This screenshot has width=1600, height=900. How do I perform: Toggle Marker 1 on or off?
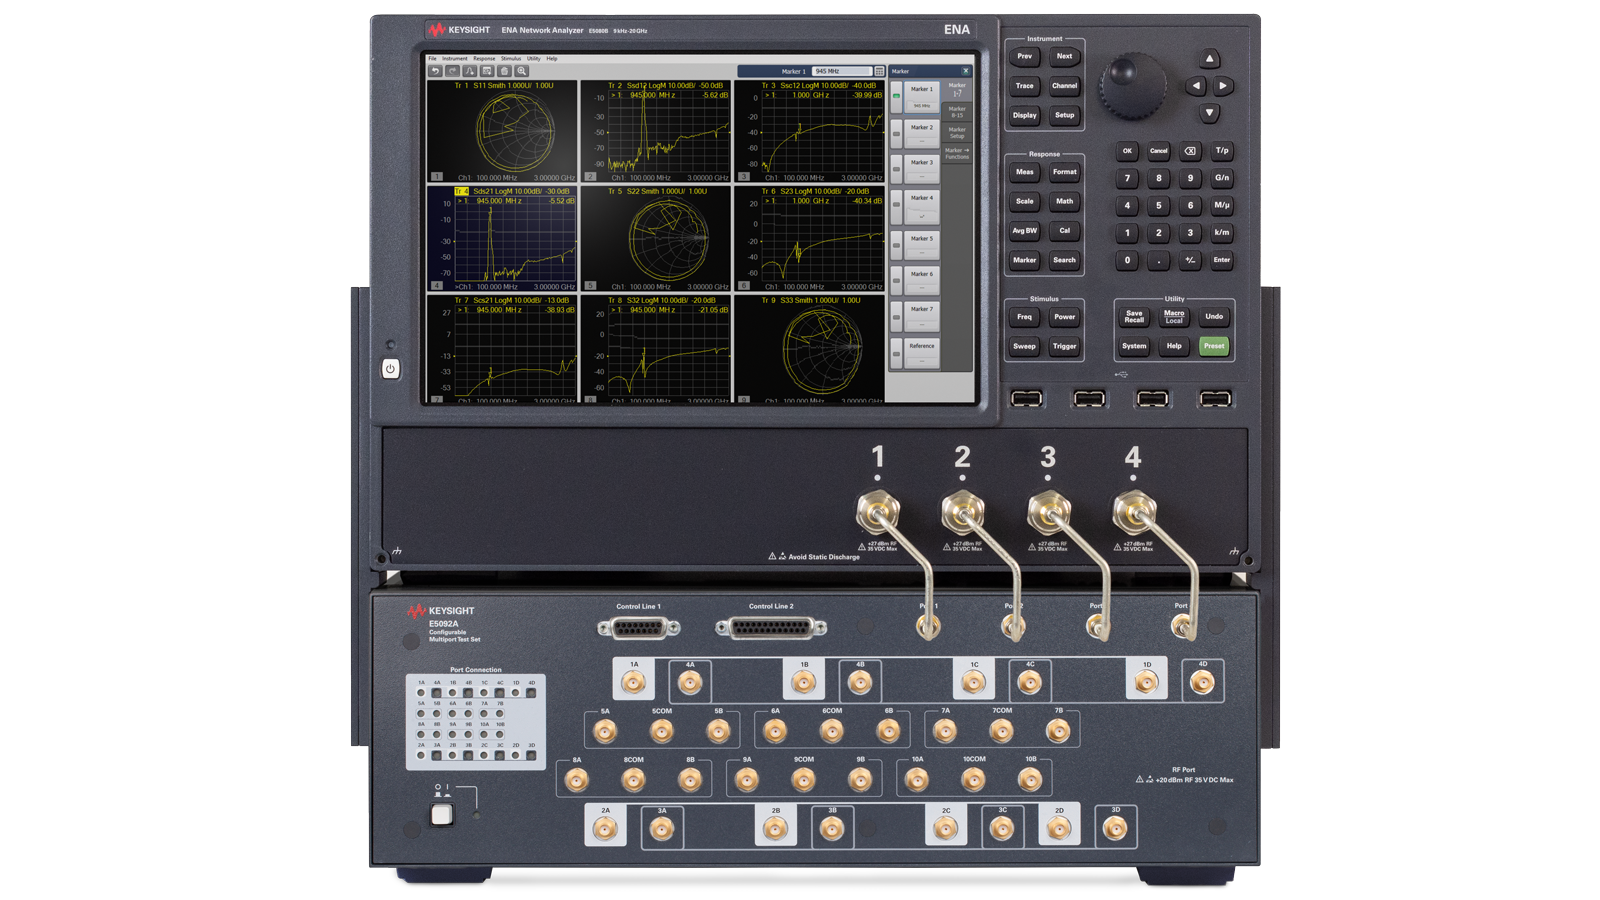click(896, 94)
